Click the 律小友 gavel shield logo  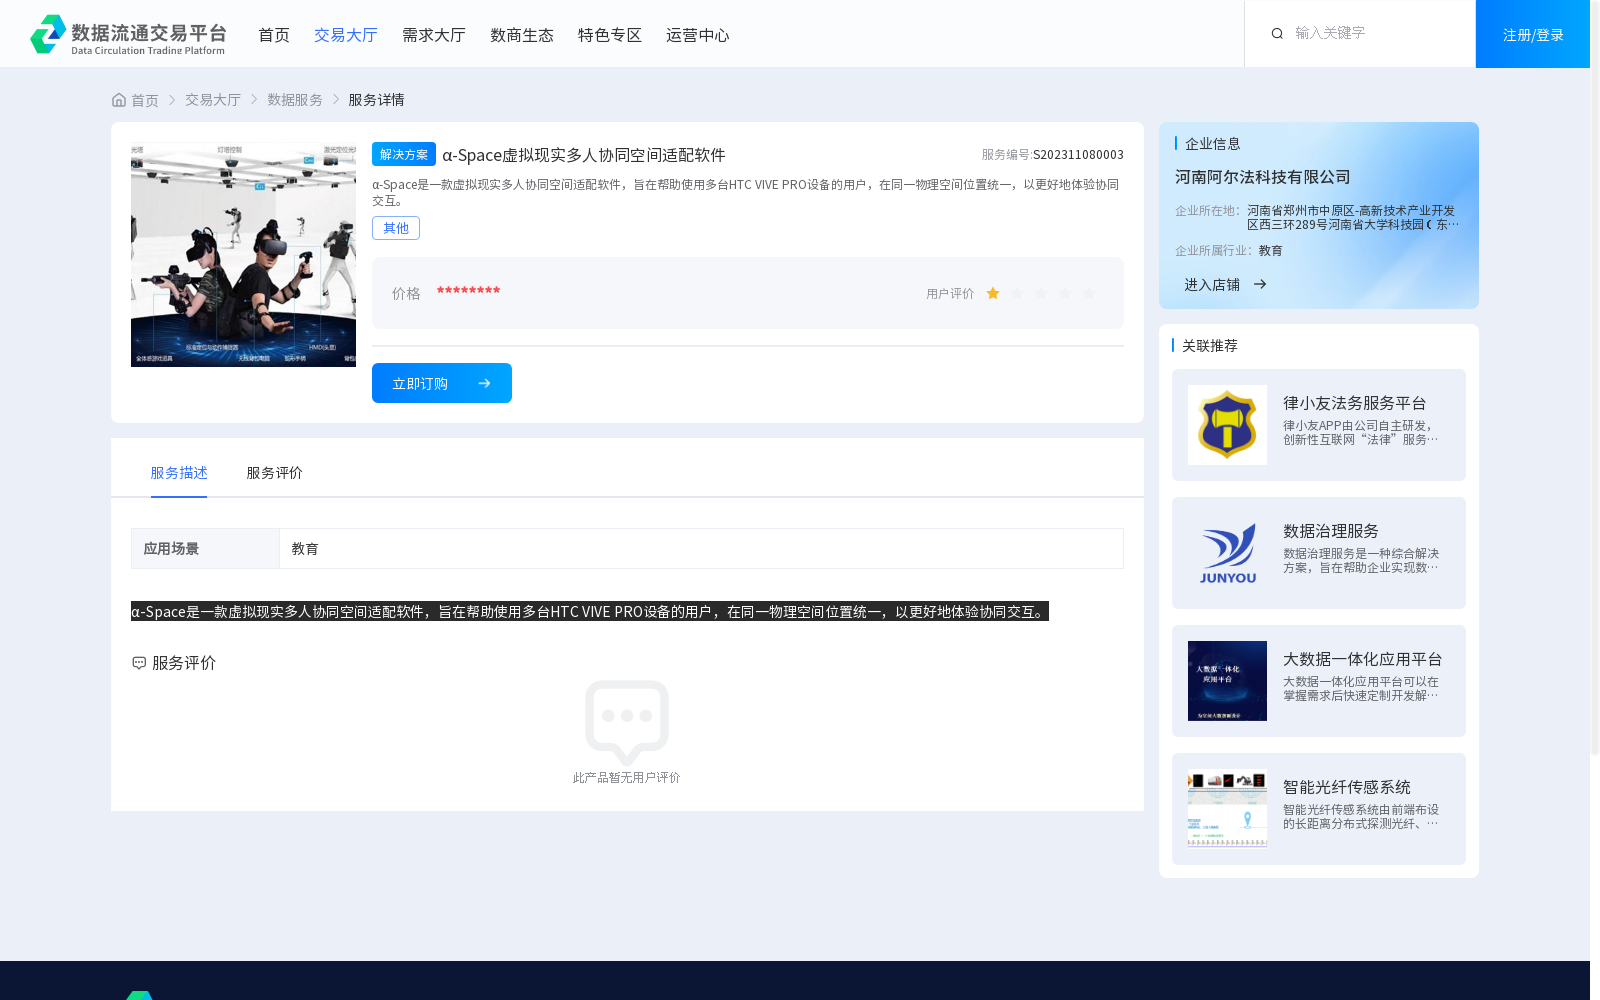pos(1227,425)
